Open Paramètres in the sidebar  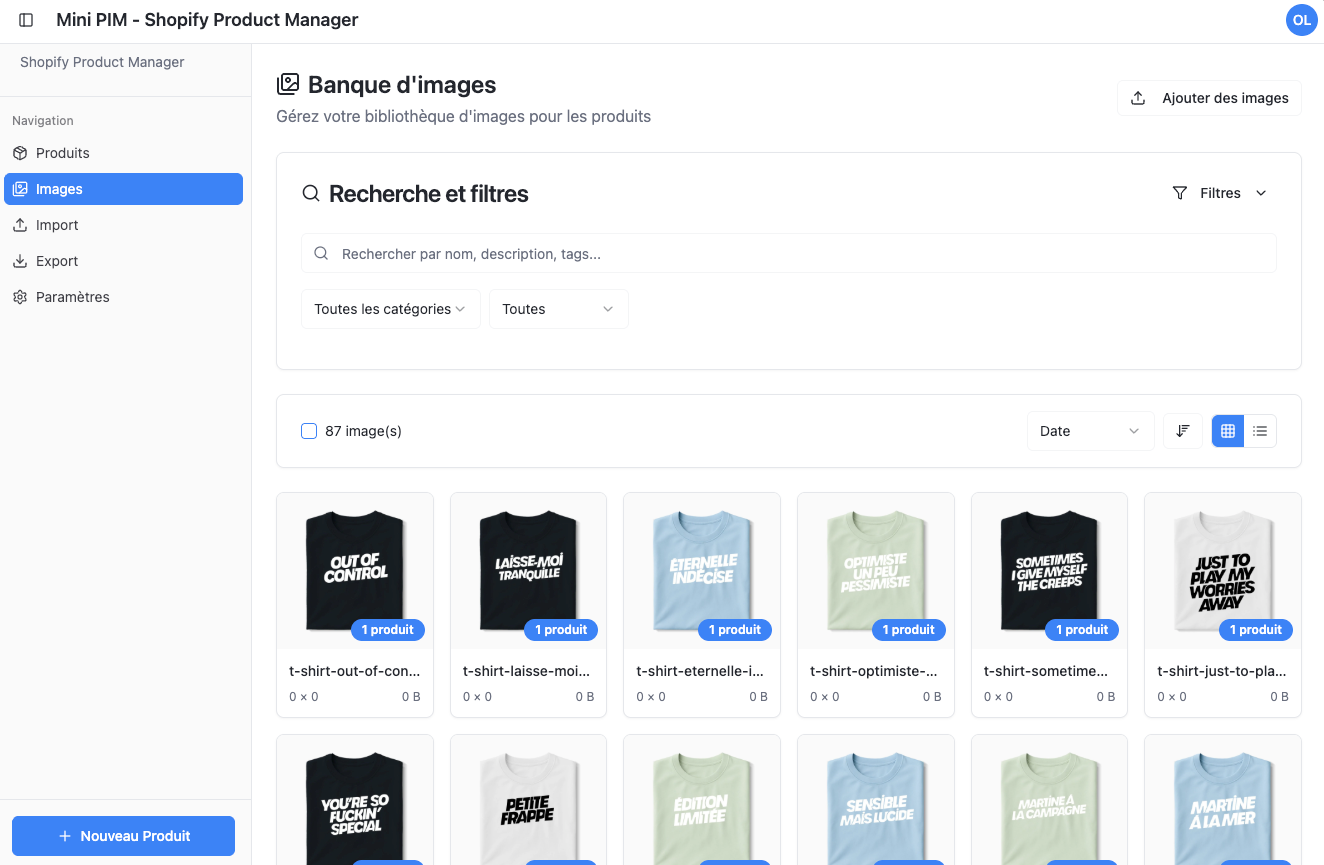pos(72,297)
